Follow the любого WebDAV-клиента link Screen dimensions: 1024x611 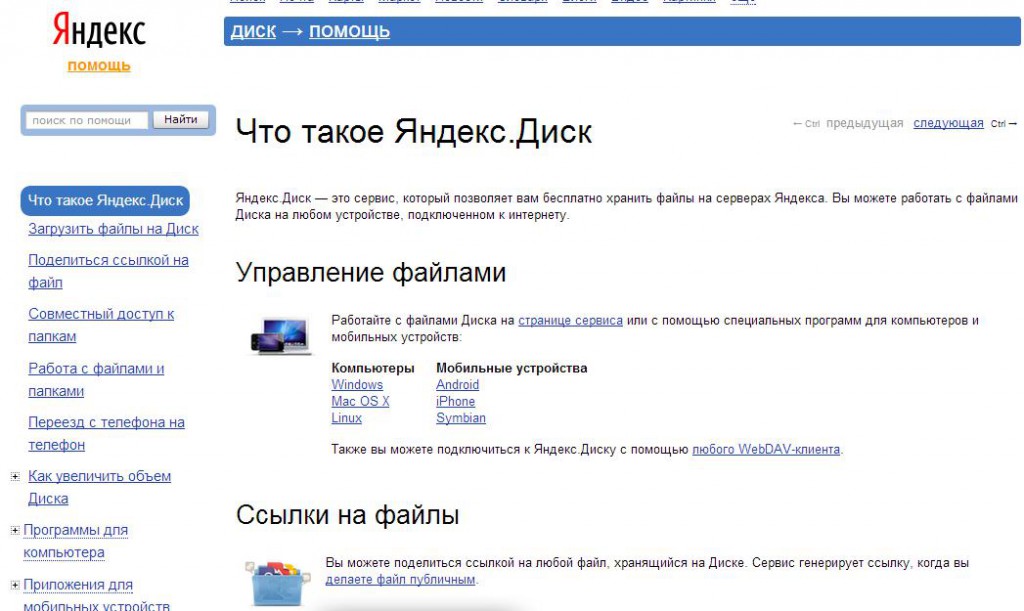(766, 449)
